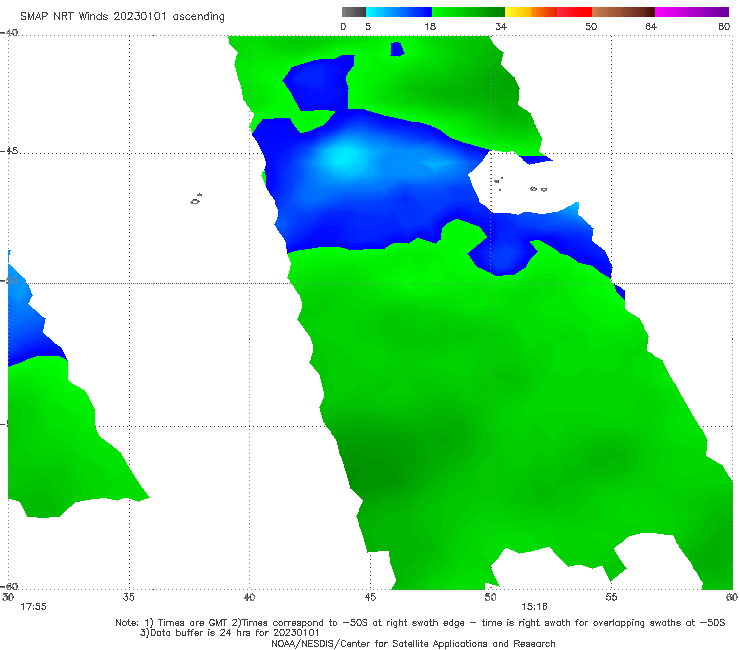Click the 'NOAA/NESDIS/Center for Satellite Applications and Research' credit
Image resolution: width=740 pixels, height=650 pixels.
tap(413, 644)
